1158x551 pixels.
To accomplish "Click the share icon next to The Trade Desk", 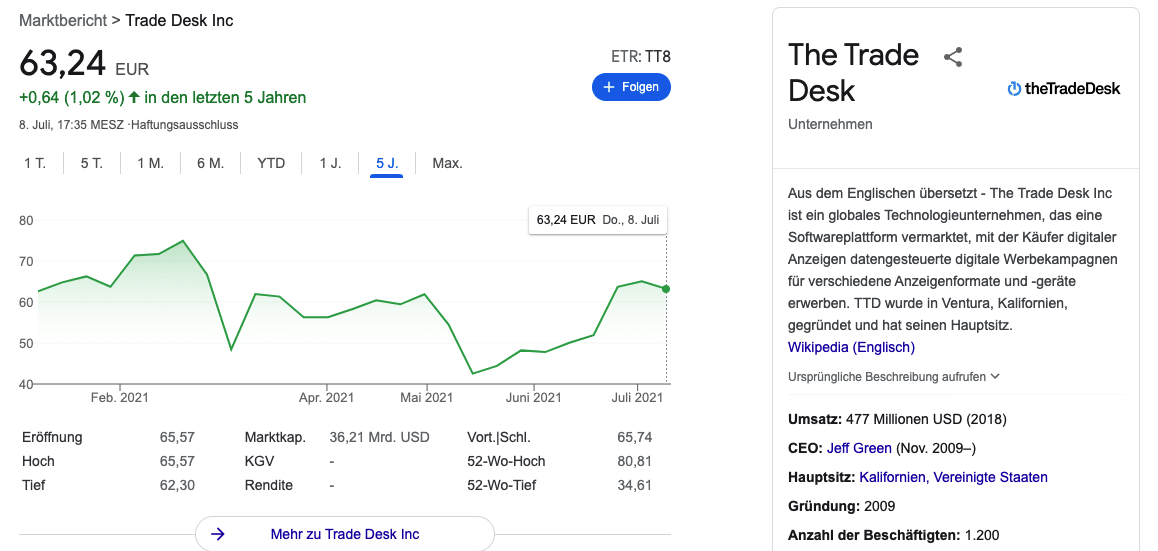I will pos(953,57).
